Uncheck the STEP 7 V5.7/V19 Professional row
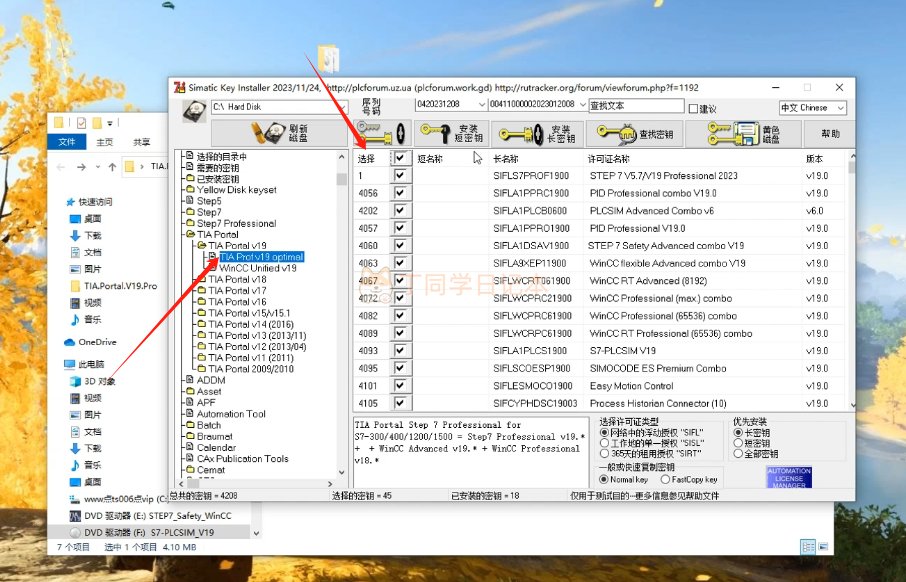906x582 pixels. click(400, 176)
